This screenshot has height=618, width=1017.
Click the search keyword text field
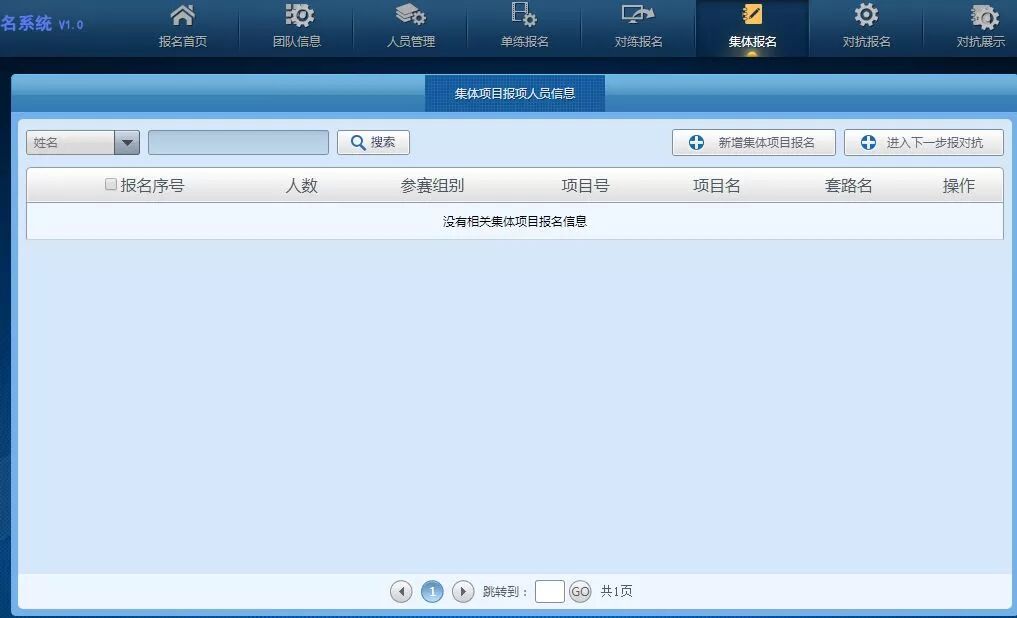238,143
